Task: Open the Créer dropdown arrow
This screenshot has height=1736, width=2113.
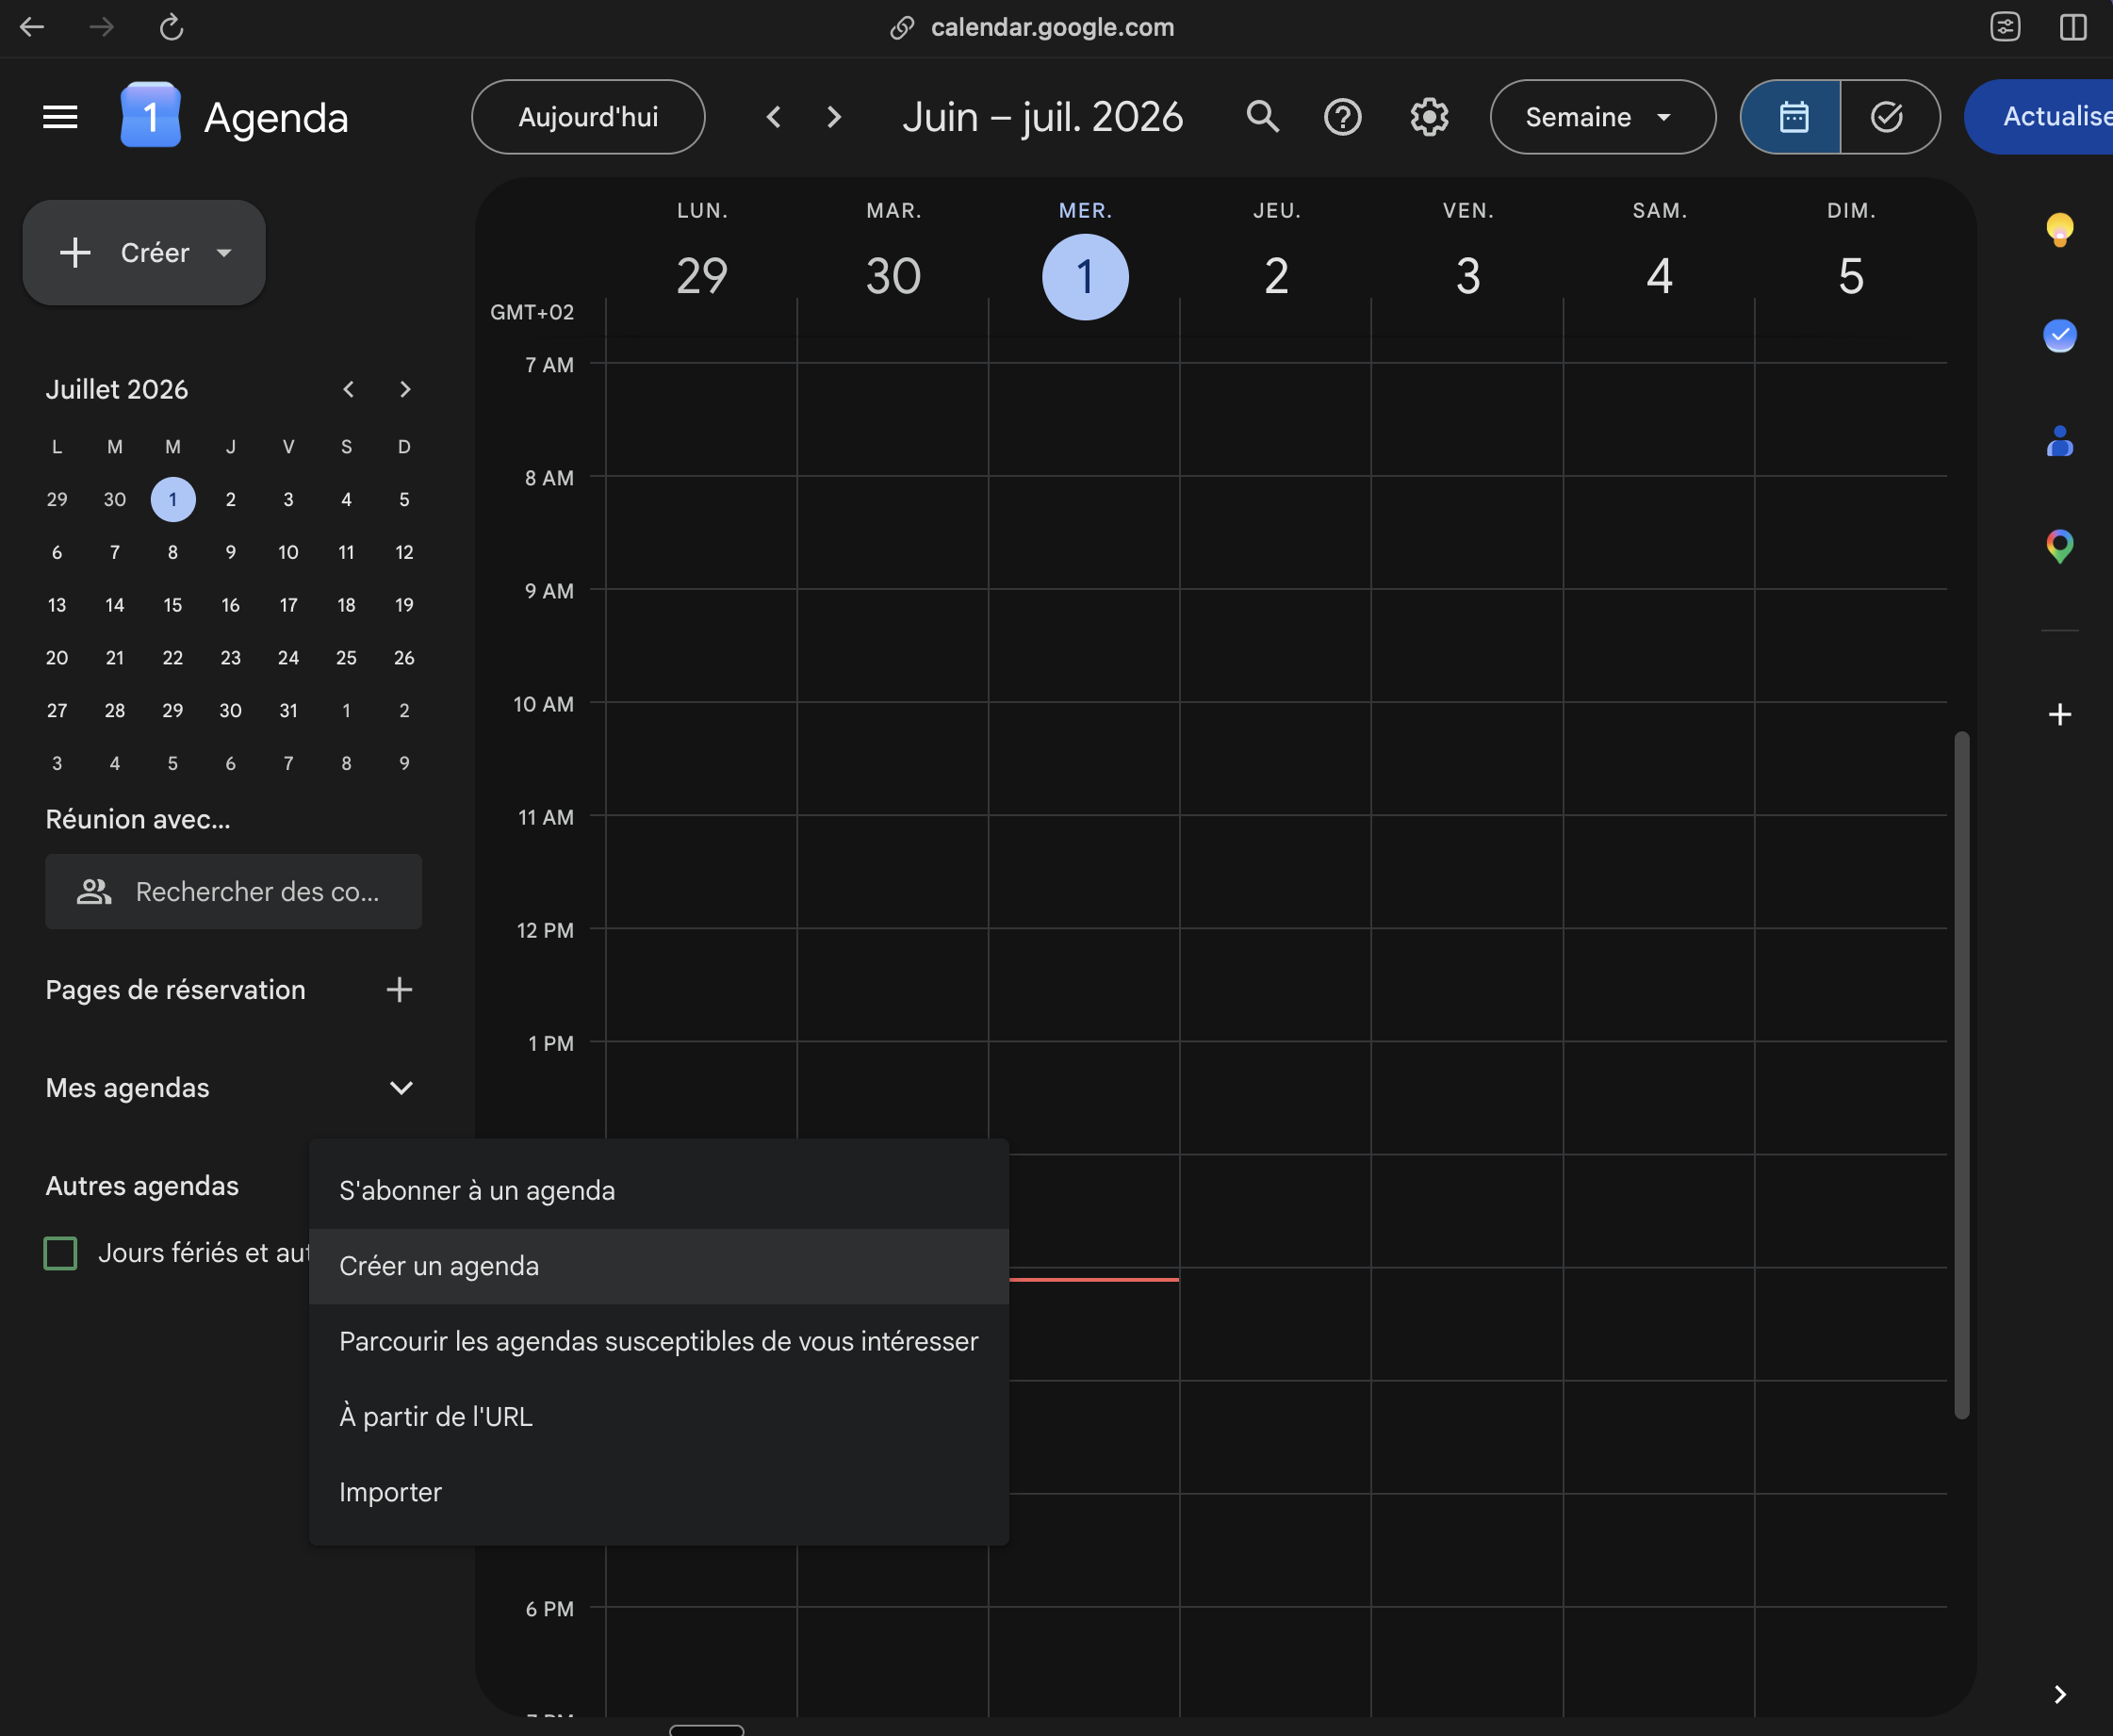Action: [x=224, y=253]
